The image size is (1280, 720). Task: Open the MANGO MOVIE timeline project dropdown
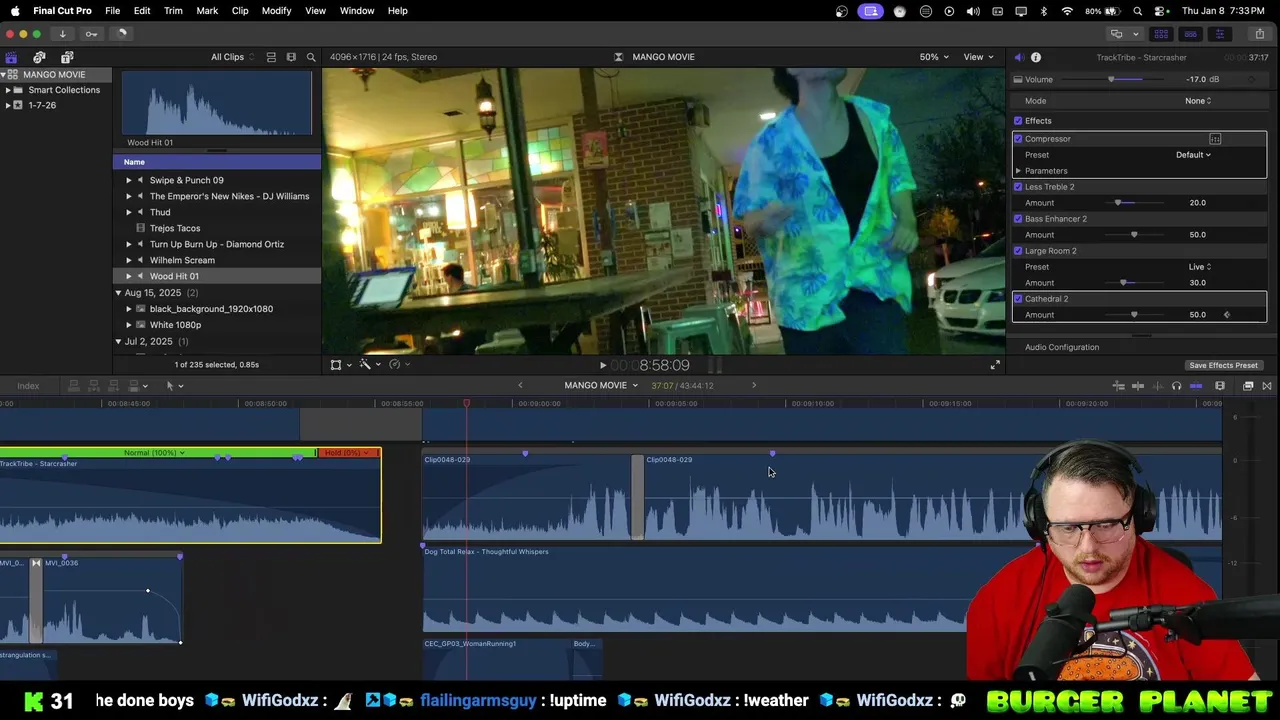pyautogui.click(x=601, y=386)
